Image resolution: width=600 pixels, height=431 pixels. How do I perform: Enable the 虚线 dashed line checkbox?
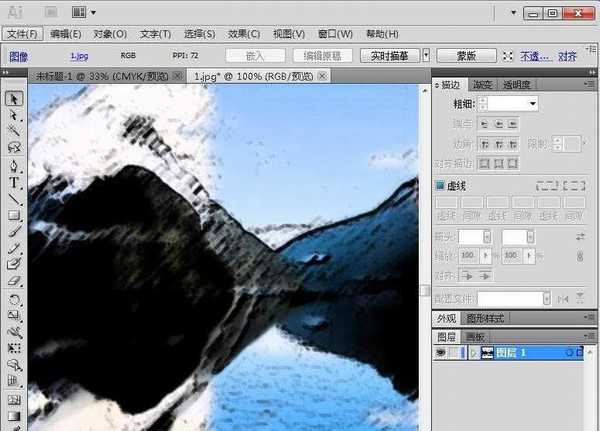[440, 186]
